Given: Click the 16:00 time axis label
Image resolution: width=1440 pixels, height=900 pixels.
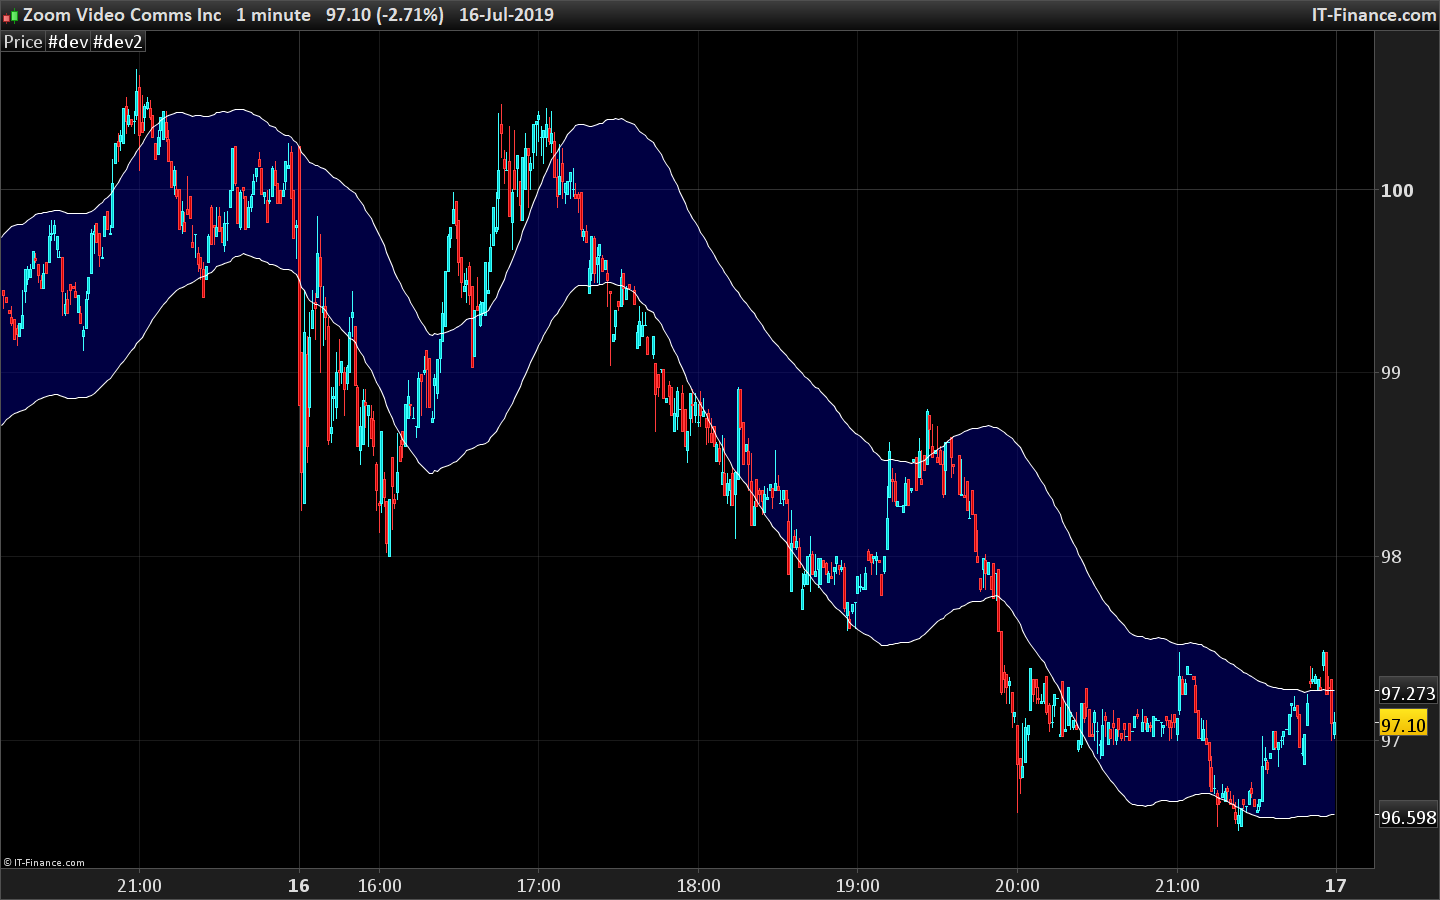Looking at the screenshot, I should (380, 886).
